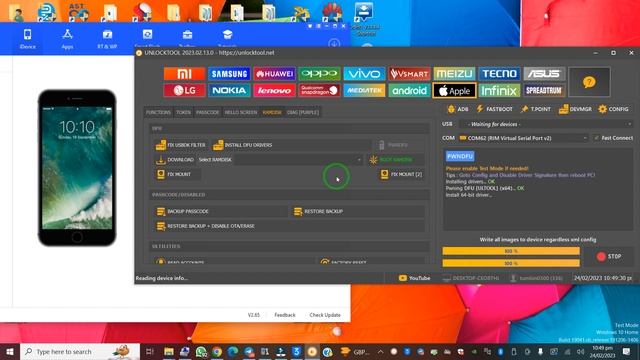Open WhatsApp from the taskbar
Viewport: 640px width, 360px height.
point(201,351)
